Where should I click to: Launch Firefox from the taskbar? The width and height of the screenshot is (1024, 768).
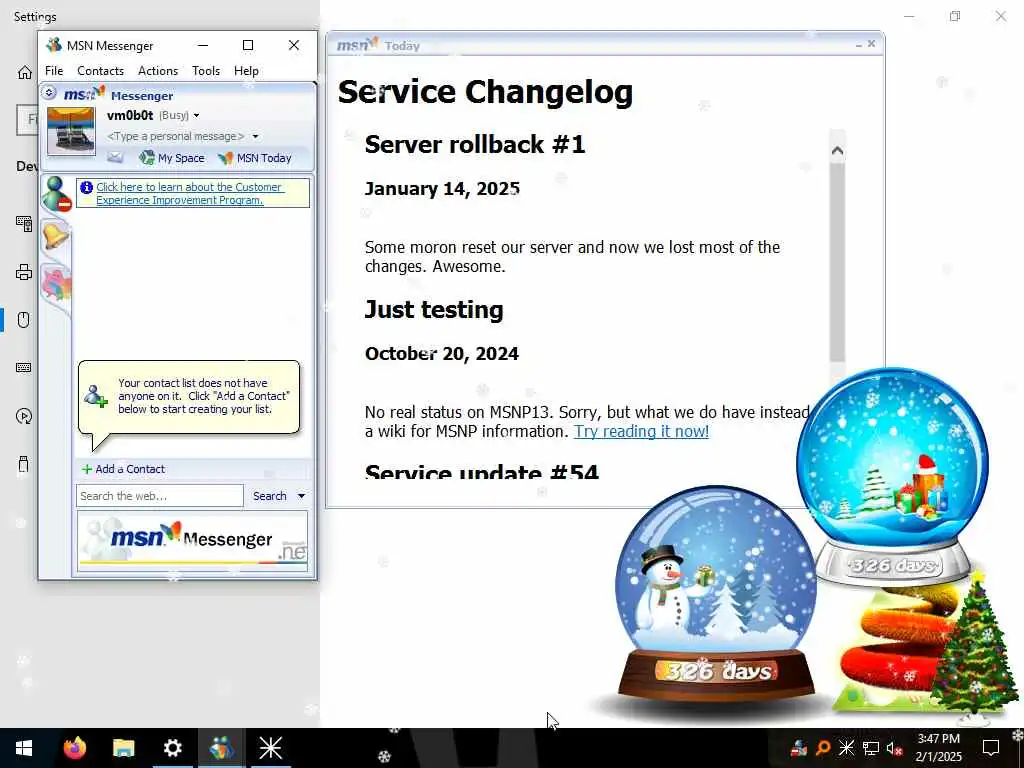tap(74, 748)
